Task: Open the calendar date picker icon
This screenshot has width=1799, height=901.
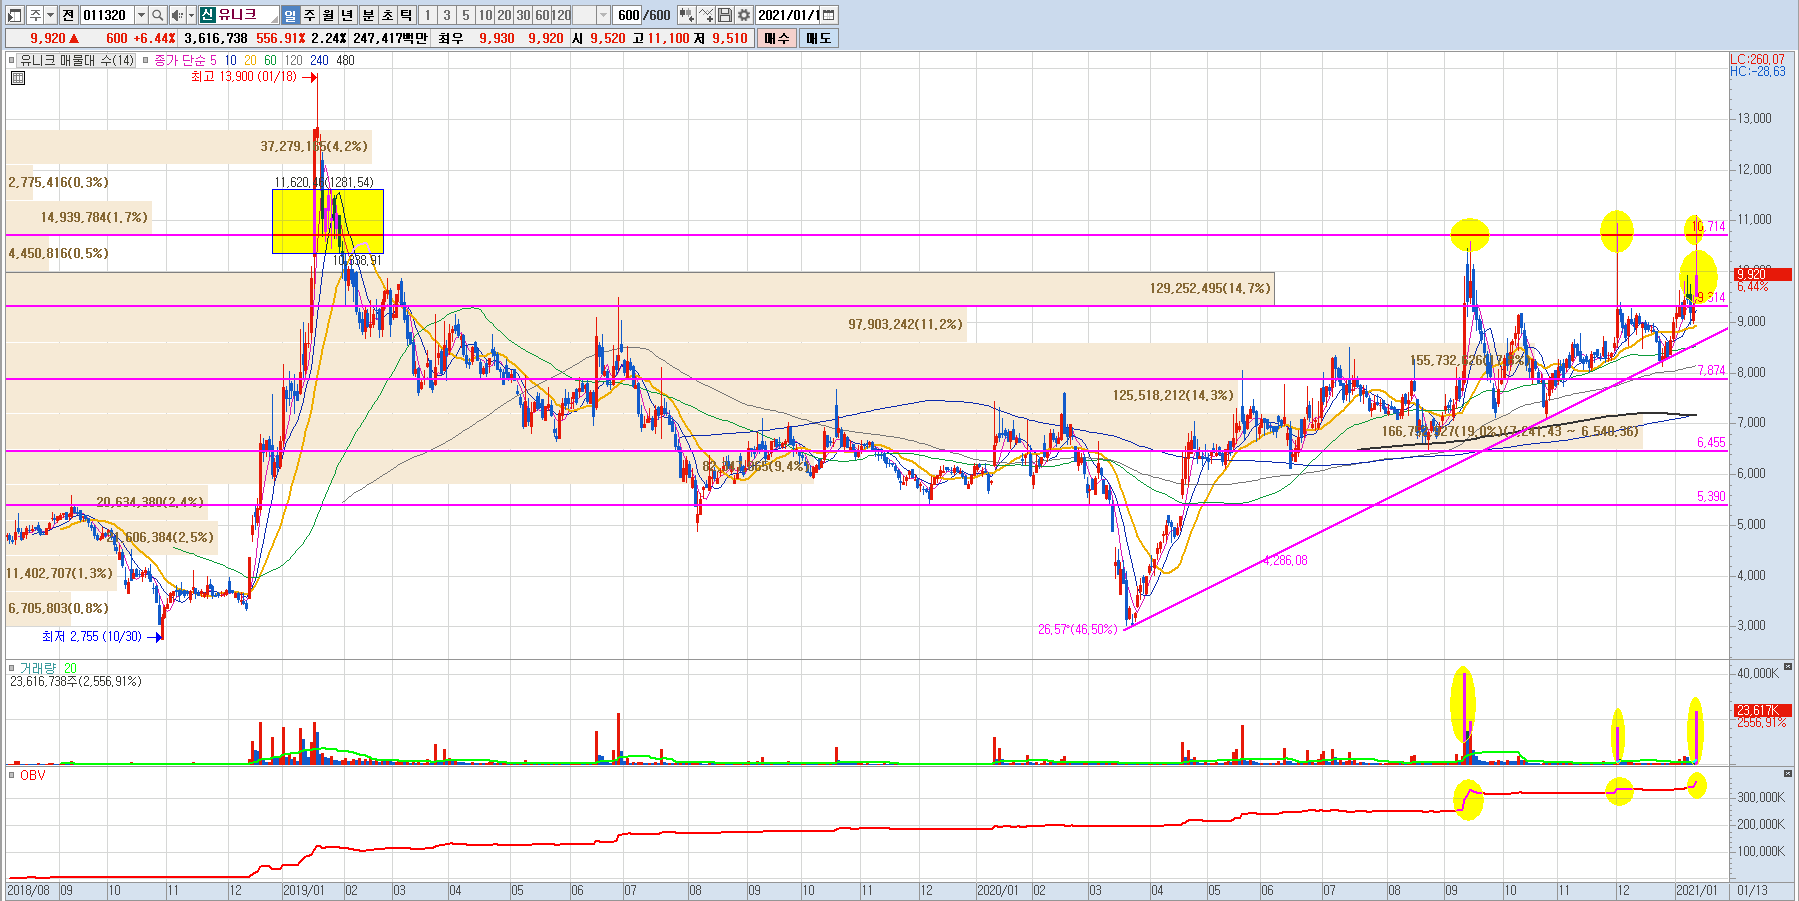Action: coord(828,15)
